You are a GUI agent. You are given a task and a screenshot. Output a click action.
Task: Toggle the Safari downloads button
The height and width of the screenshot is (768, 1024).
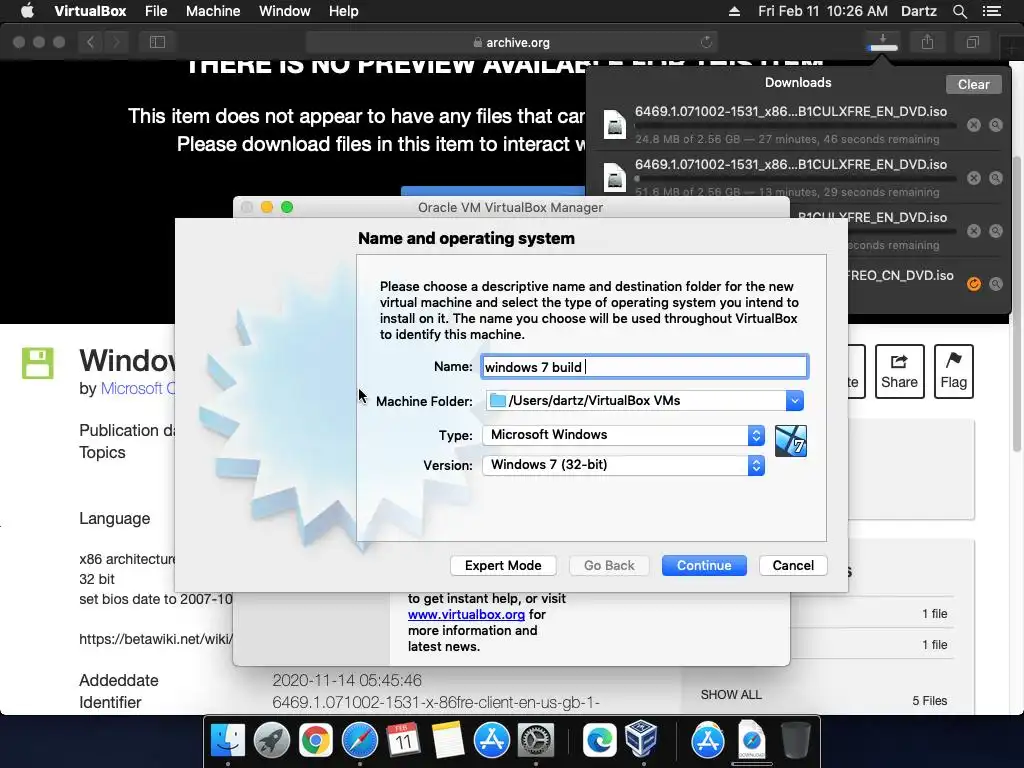[x=883, y=42]
